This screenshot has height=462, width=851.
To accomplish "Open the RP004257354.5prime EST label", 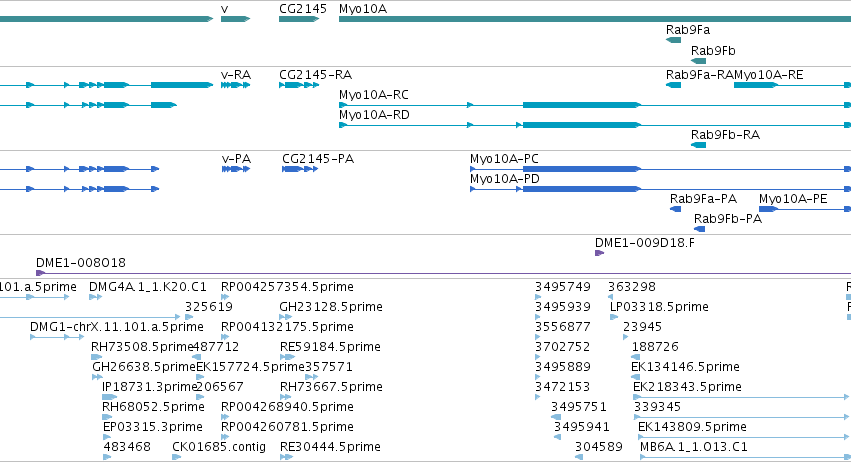I will [287, 287].
